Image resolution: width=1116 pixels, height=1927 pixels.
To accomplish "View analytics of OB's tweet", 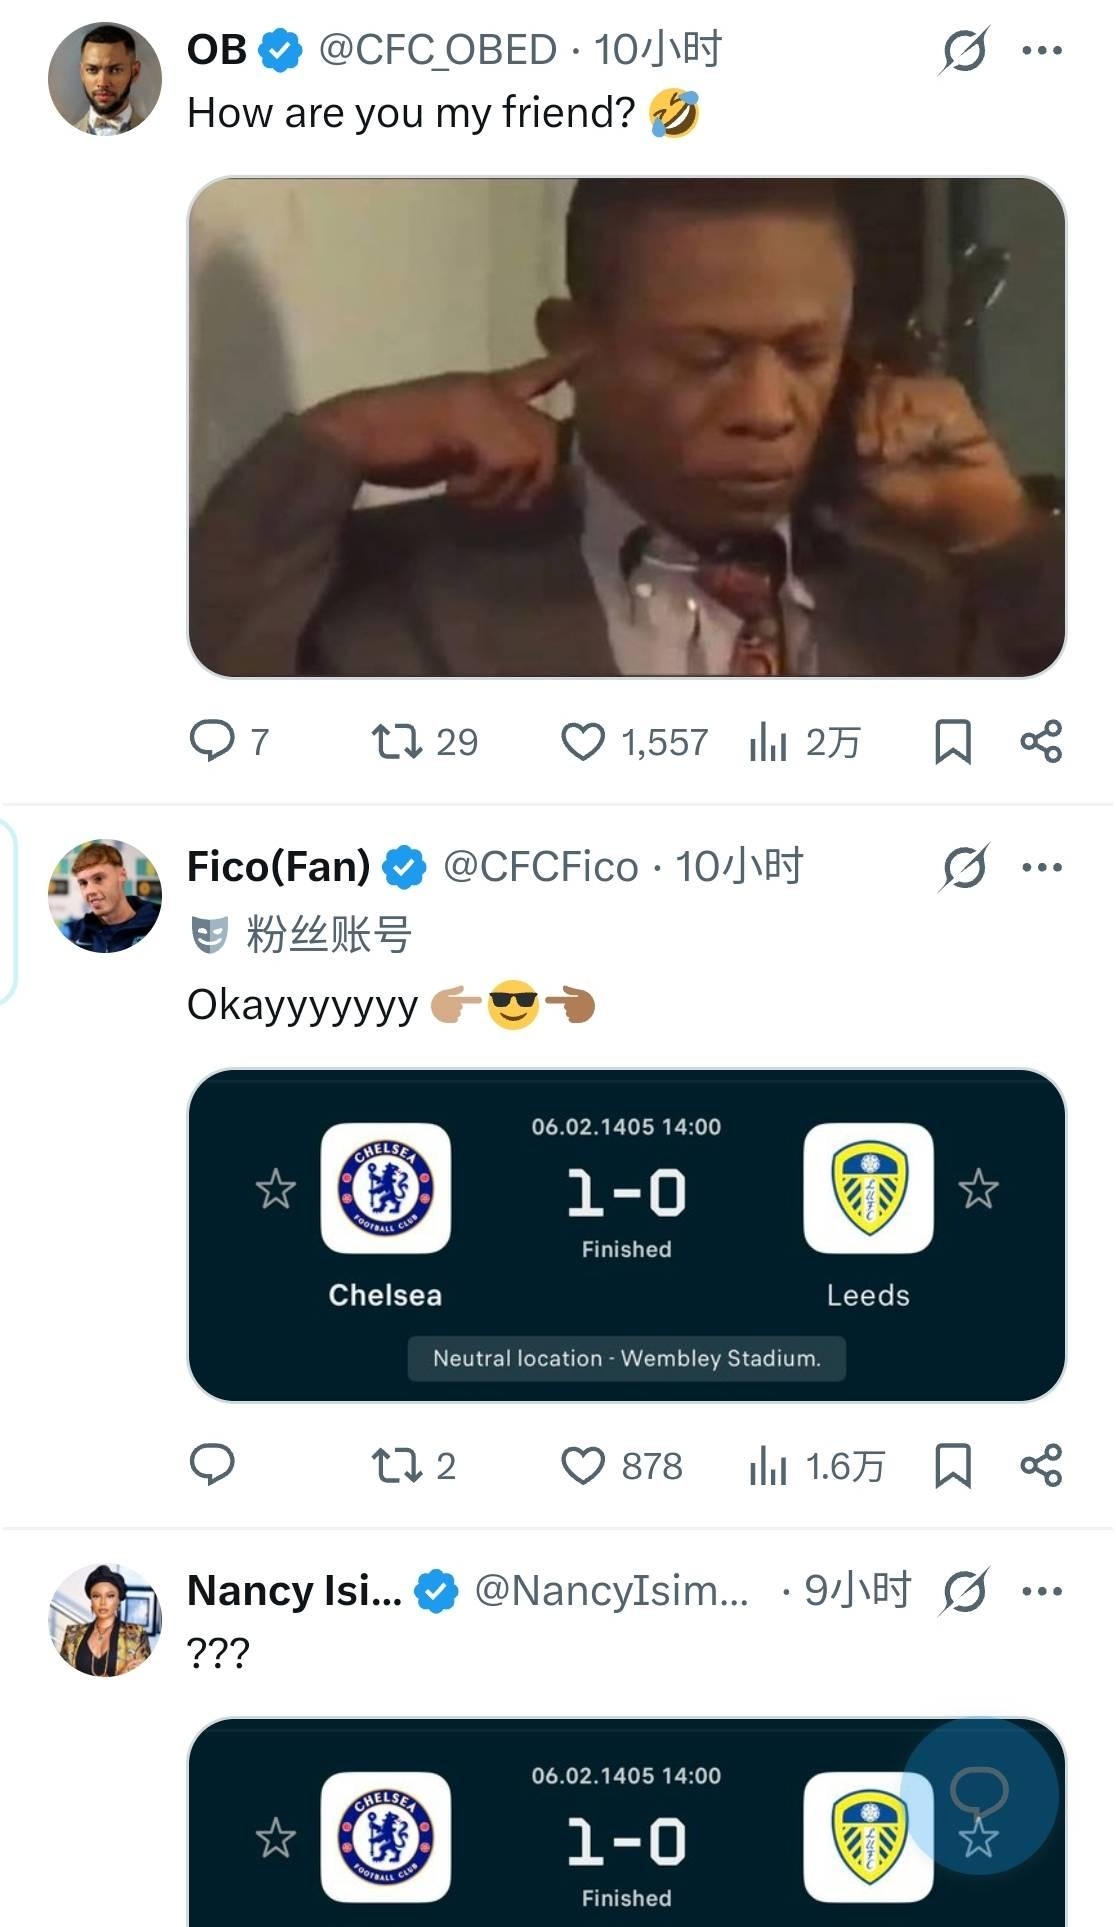I will click(x=768, y=742).
